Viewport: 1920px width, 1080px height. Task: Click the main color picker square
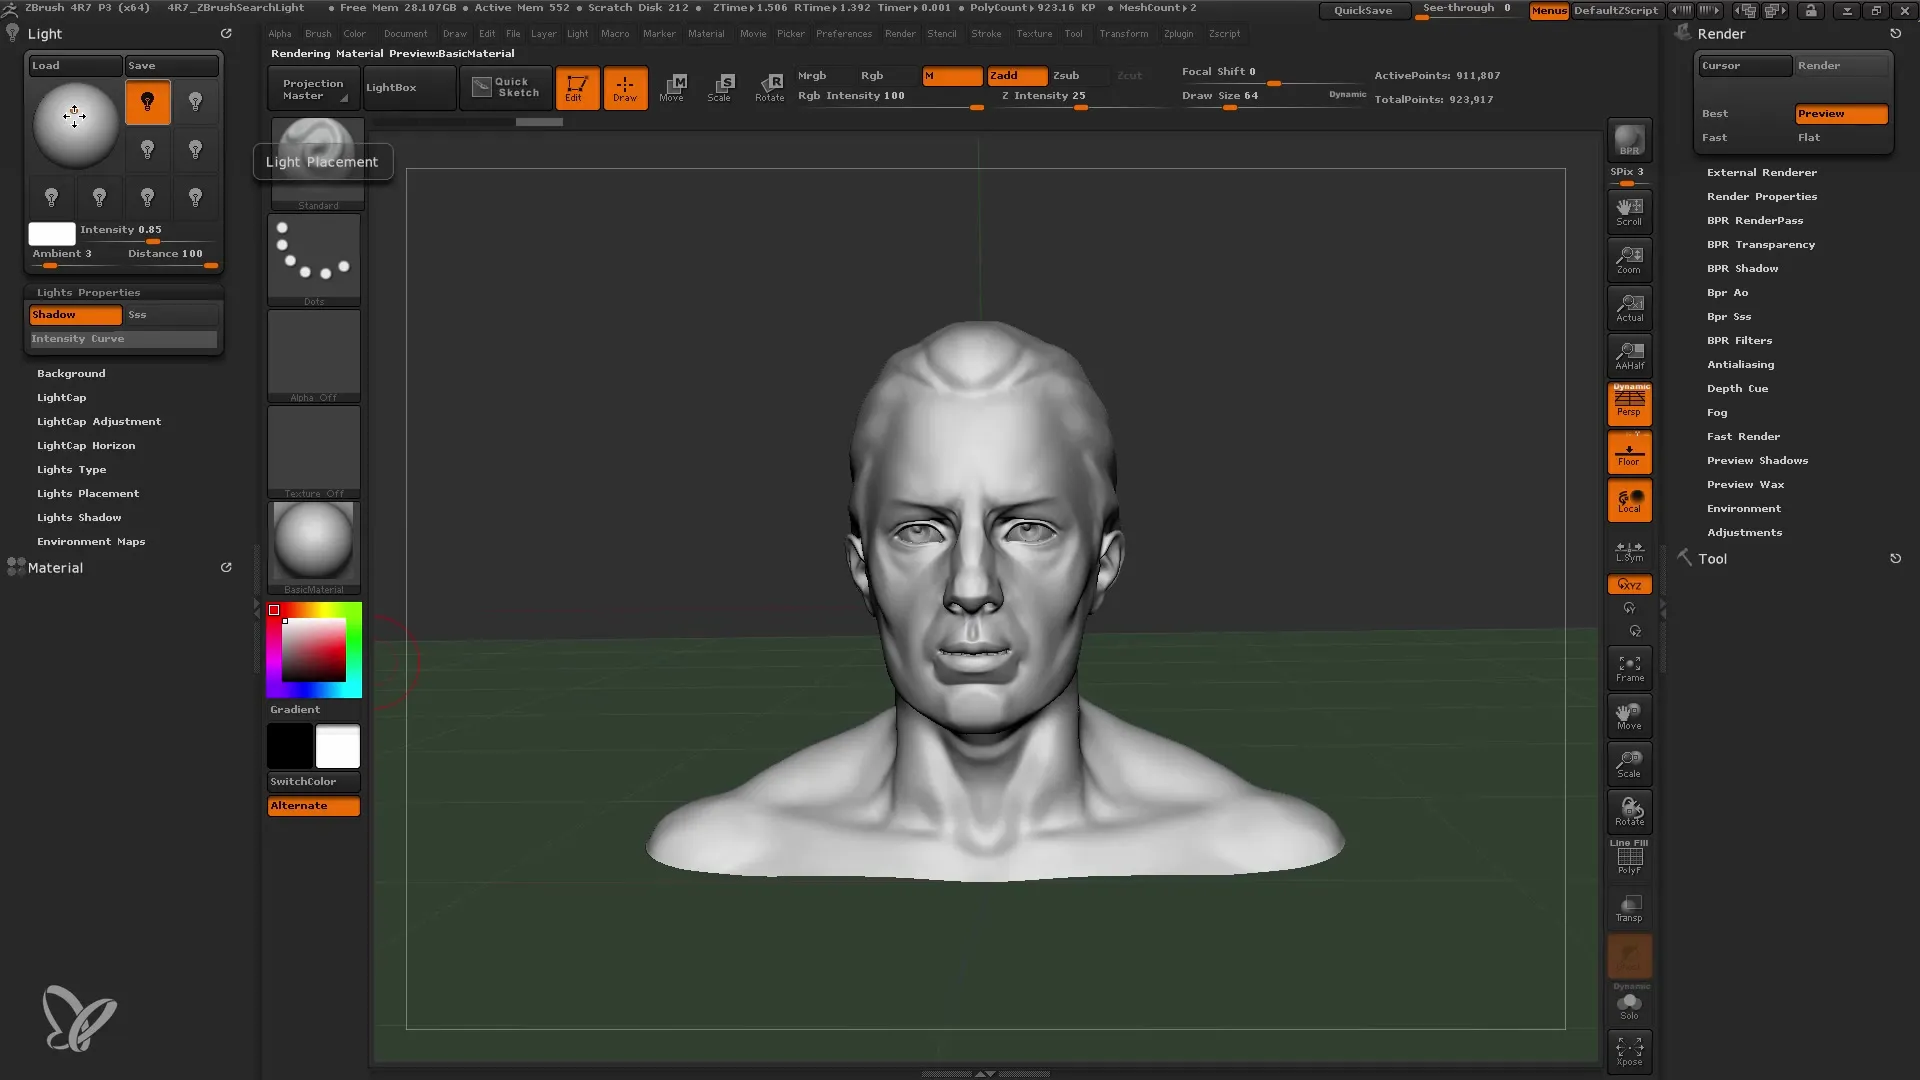314,650
